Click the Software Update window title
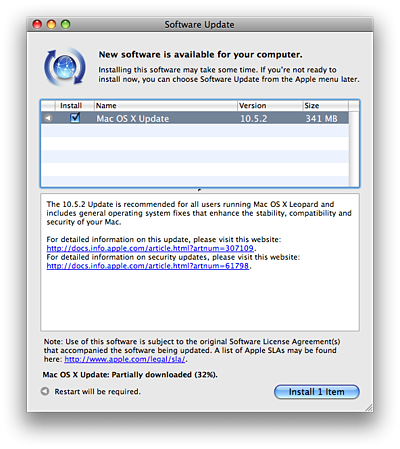 click(199, 25)
